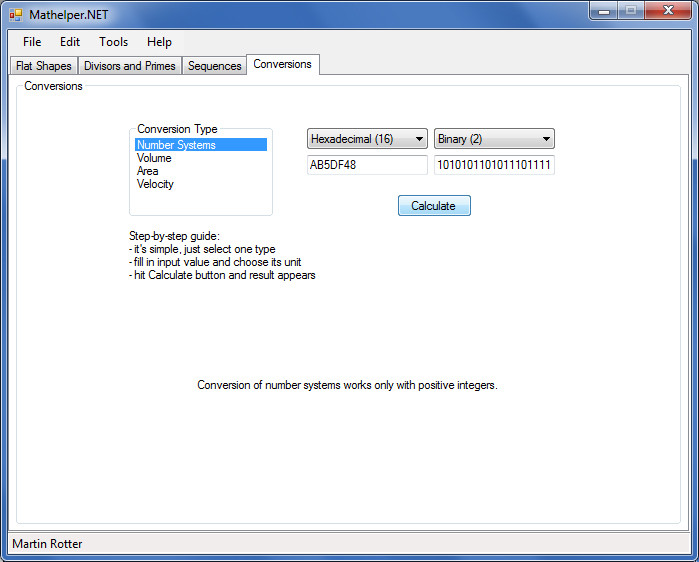Click the Martin Rotter status bar text

(x=47, y=544)
